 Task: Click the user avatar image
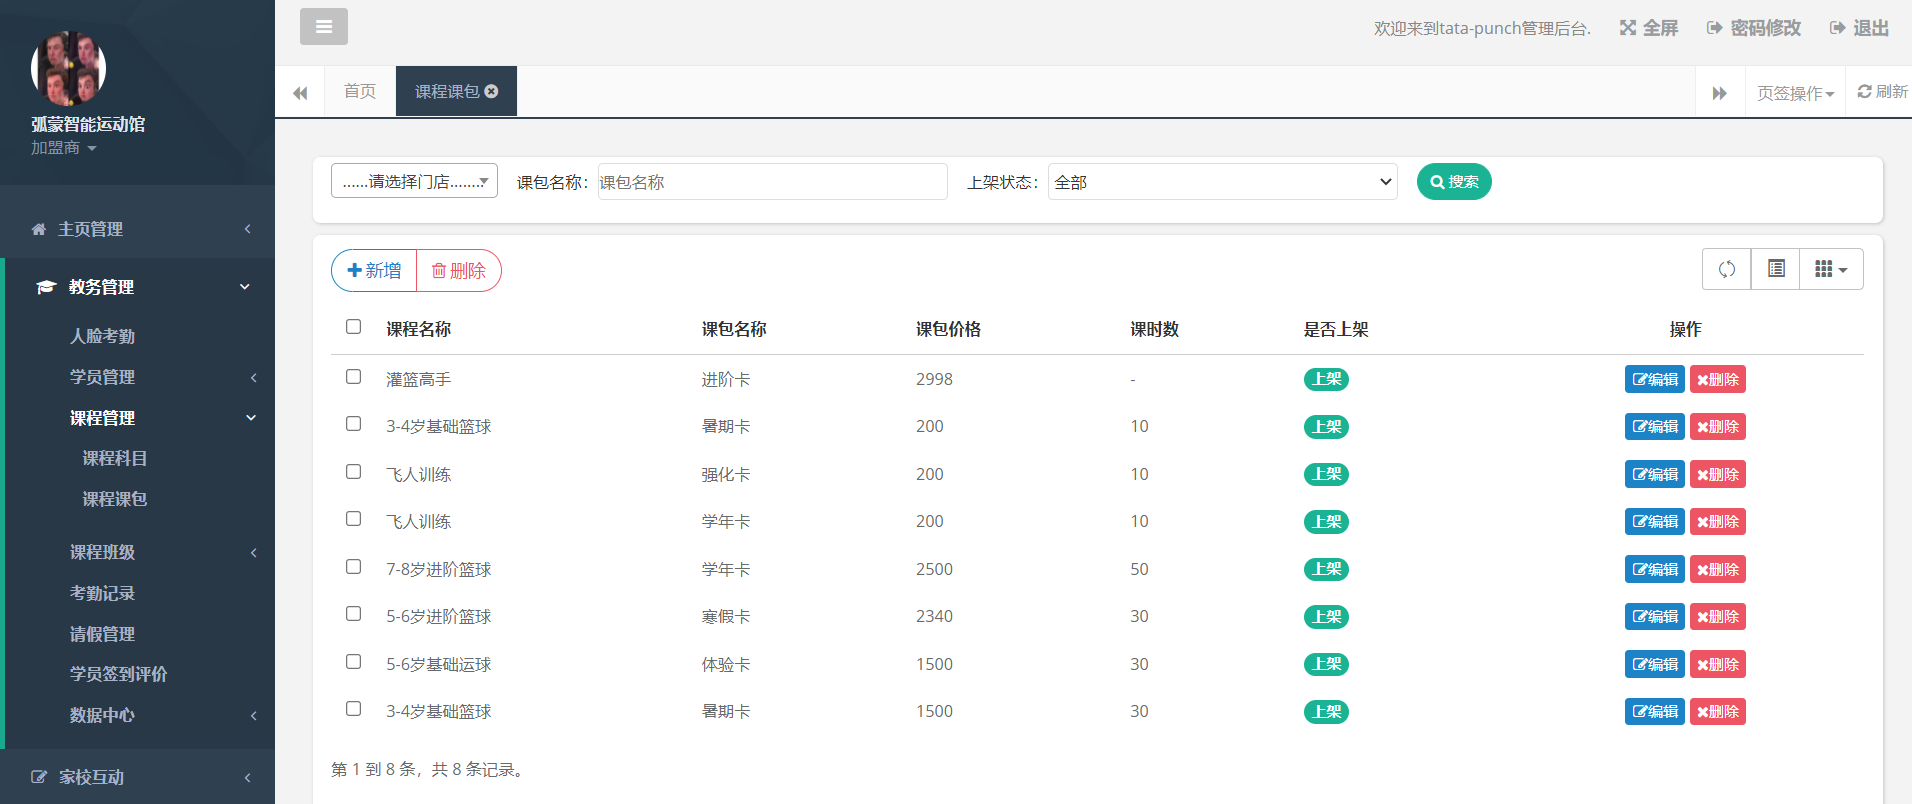[x=68, y=68]
